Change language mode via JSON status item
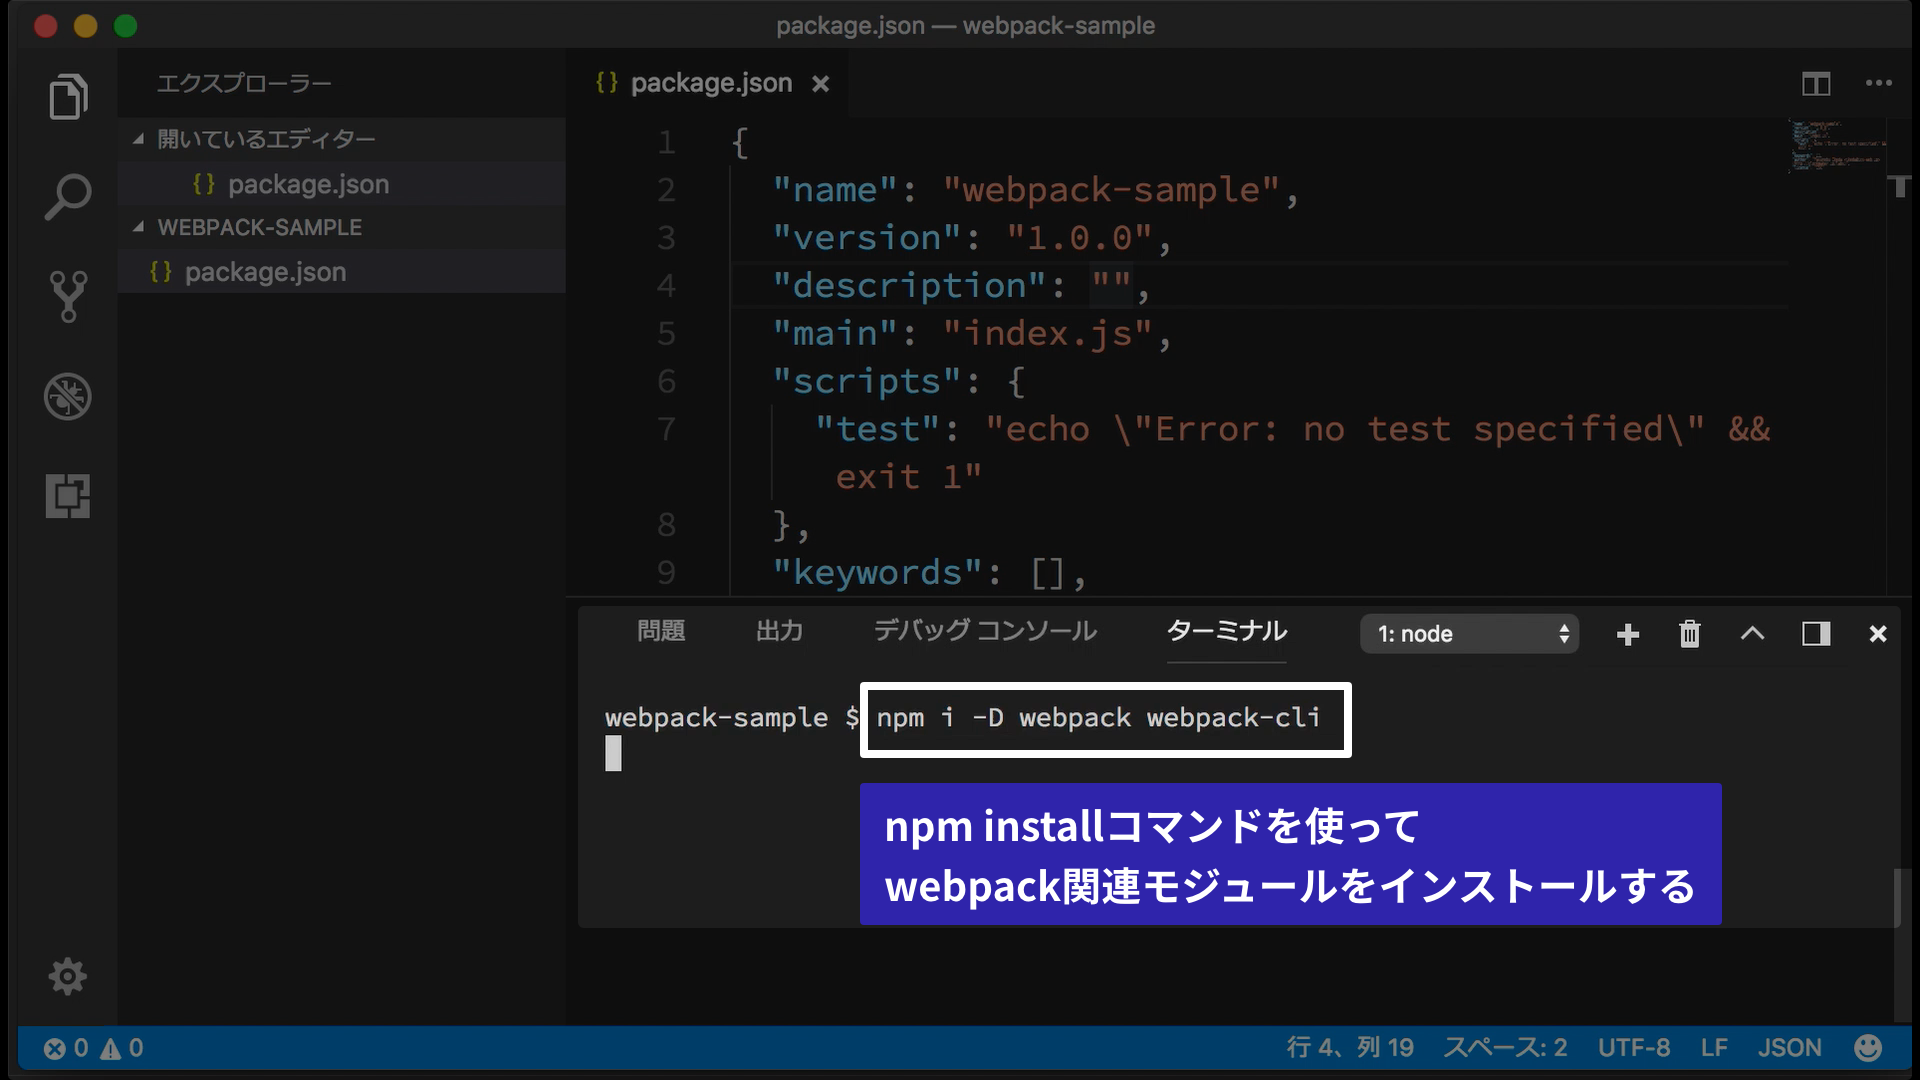 click(1790, 1048)
